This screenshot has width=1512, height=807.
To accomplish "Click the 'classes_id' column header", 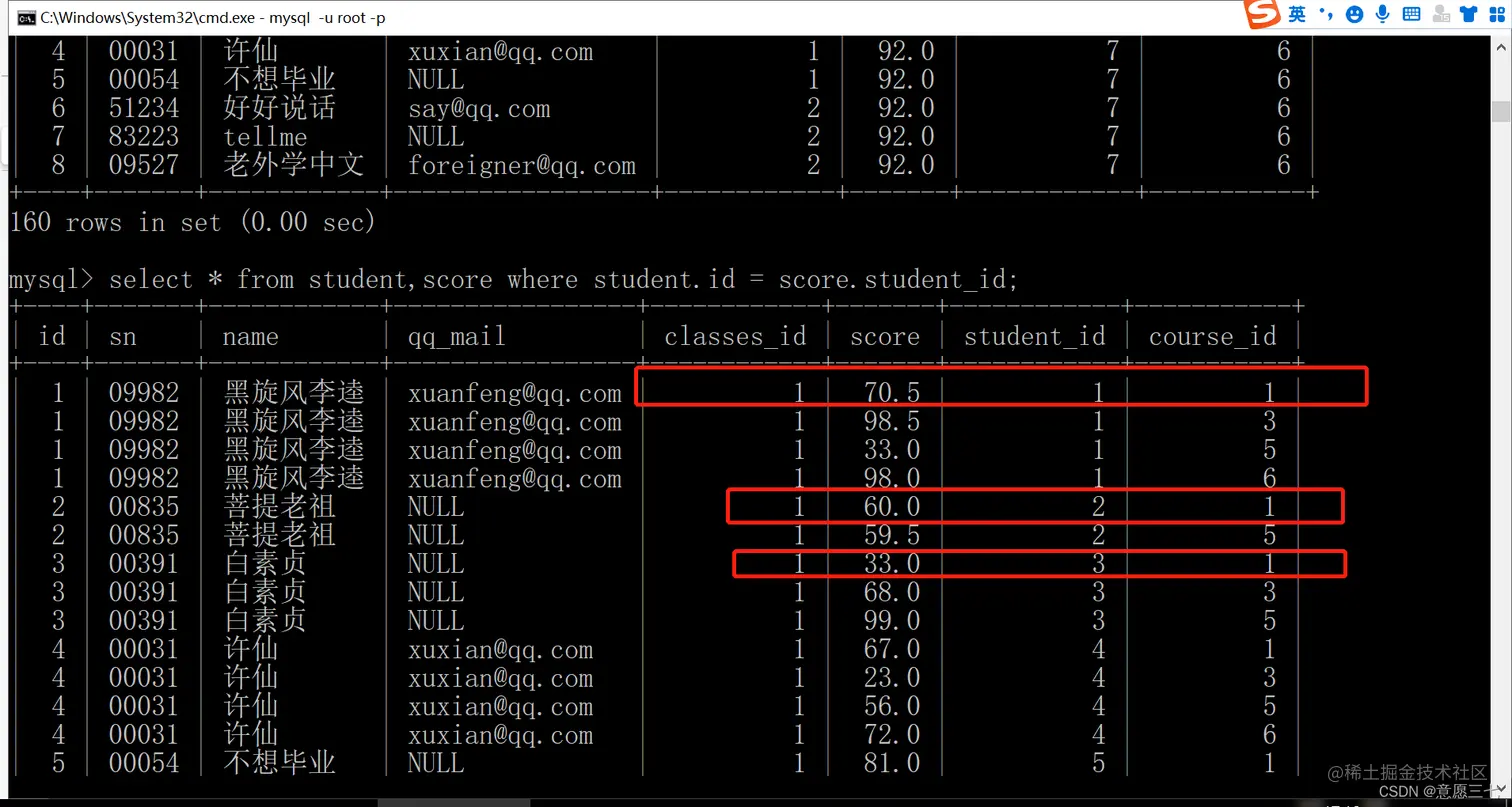I will [735, 336].
